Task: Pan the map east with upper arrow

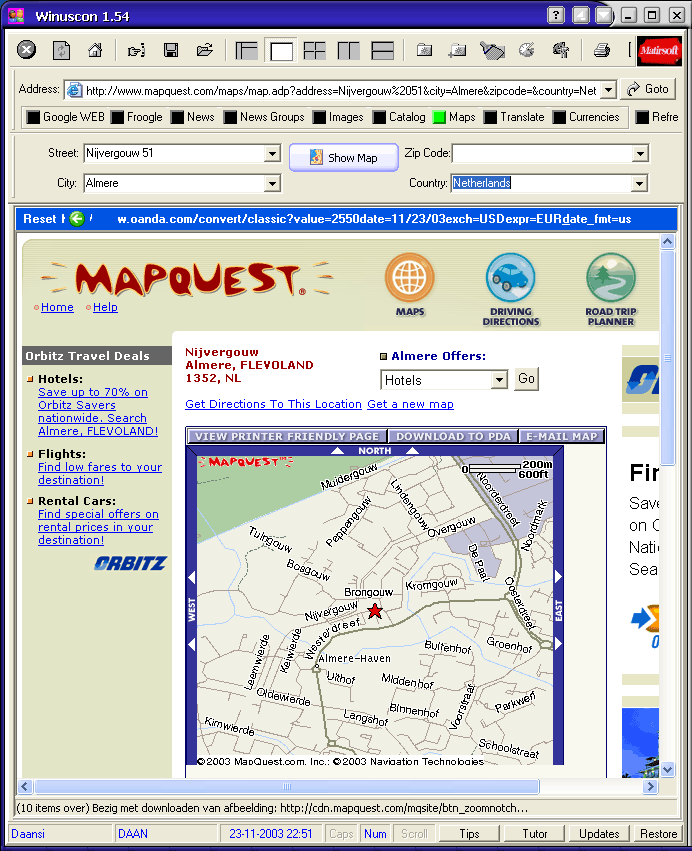Action: coord(558,576)
